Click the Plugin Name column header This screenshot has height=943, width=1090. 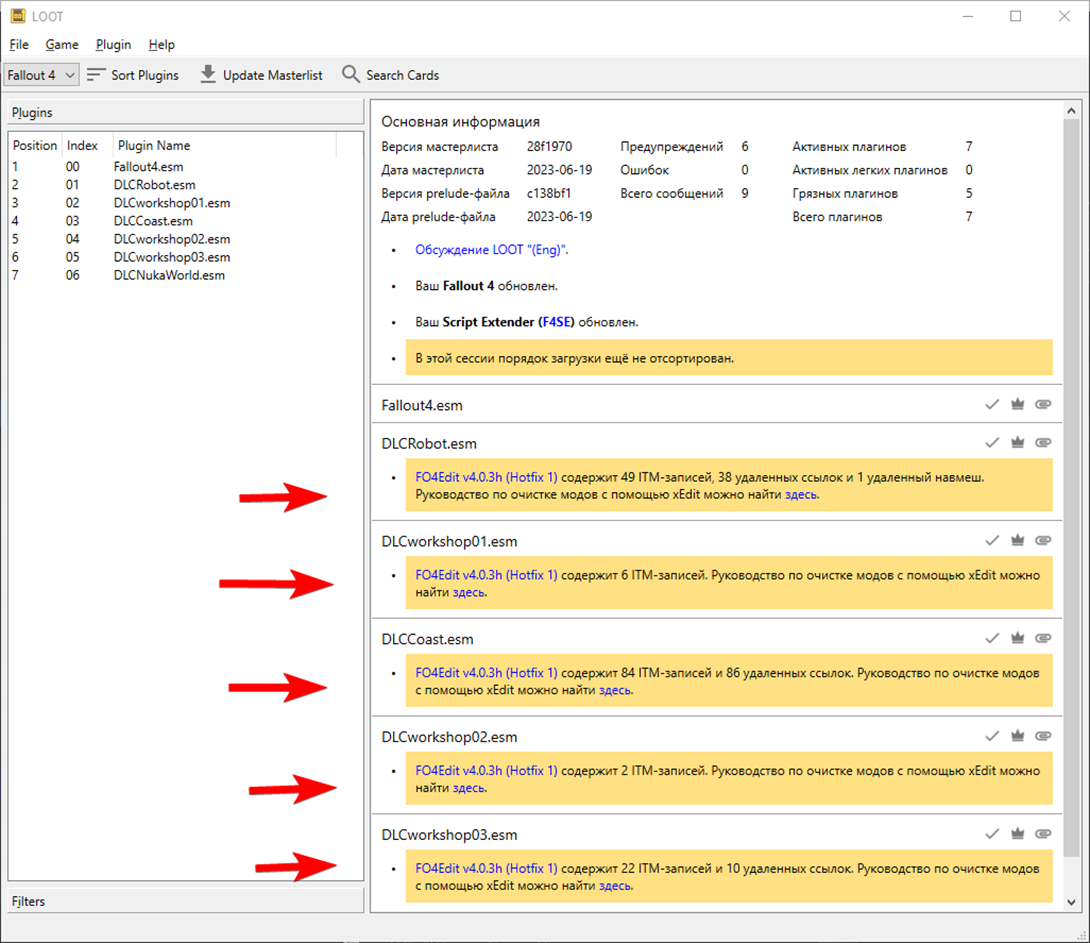pos(225,145)
